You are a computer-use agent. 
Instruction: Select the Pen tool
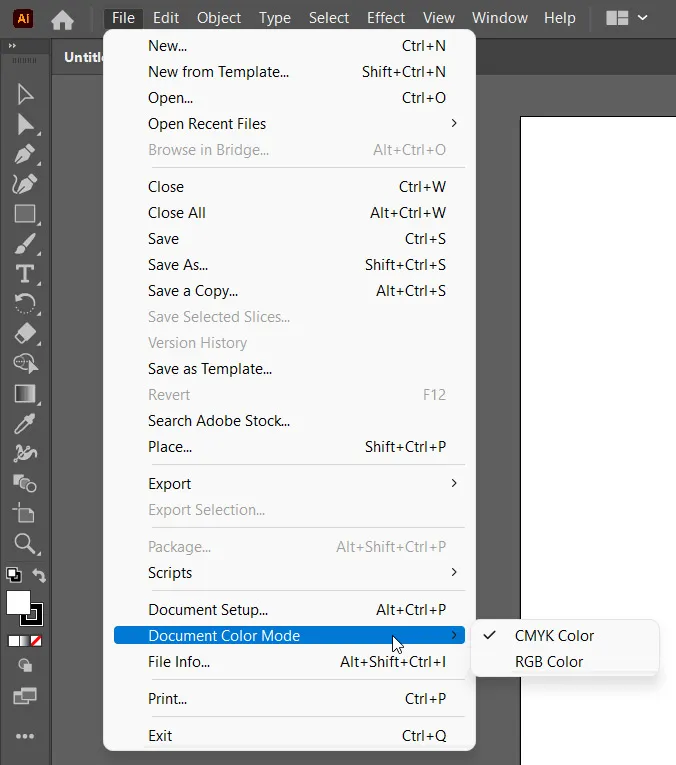coord(25,154)
